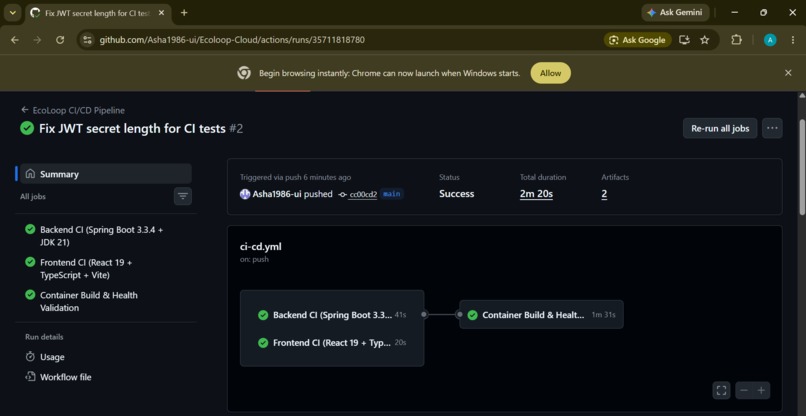Dismiss the Chrome startup notification bar
The width and height of the screenshot is (806, 416).
coord(788,73)
